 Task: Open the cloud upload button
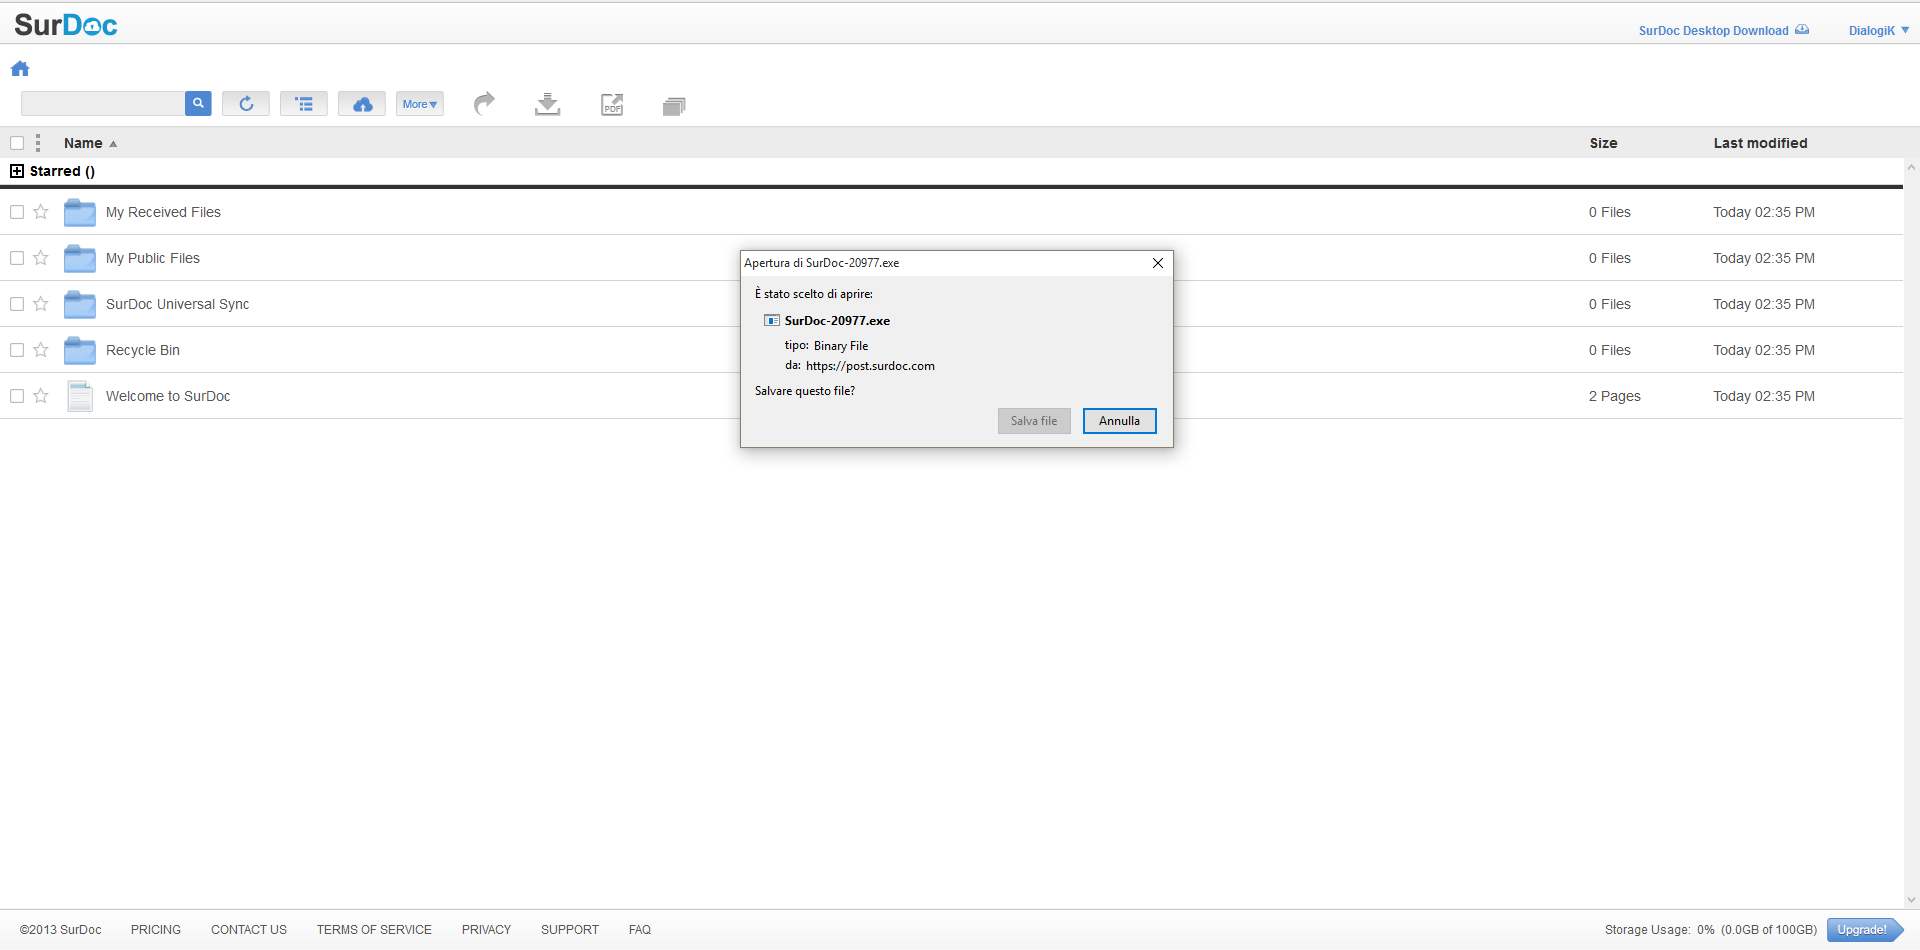[x=362, y=104]
